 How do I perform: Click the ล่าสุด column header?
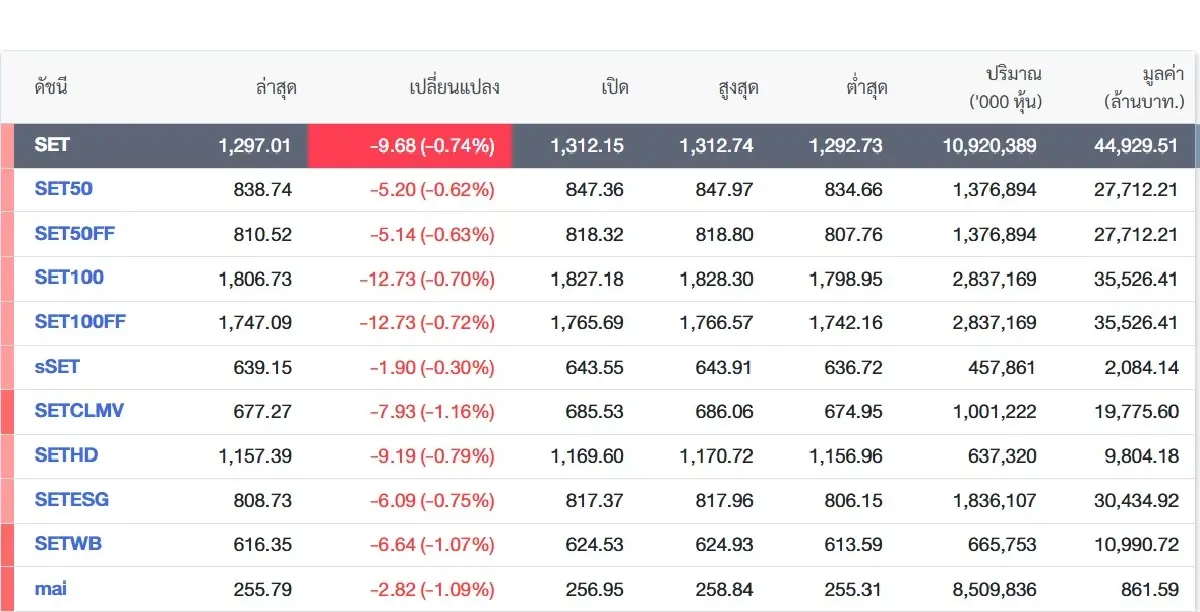[x=275, y=88]
